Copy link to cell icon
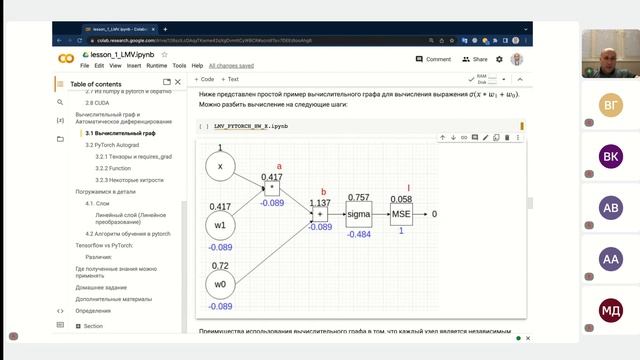Viewport: 640px width, 360px height. coord(464,138)
